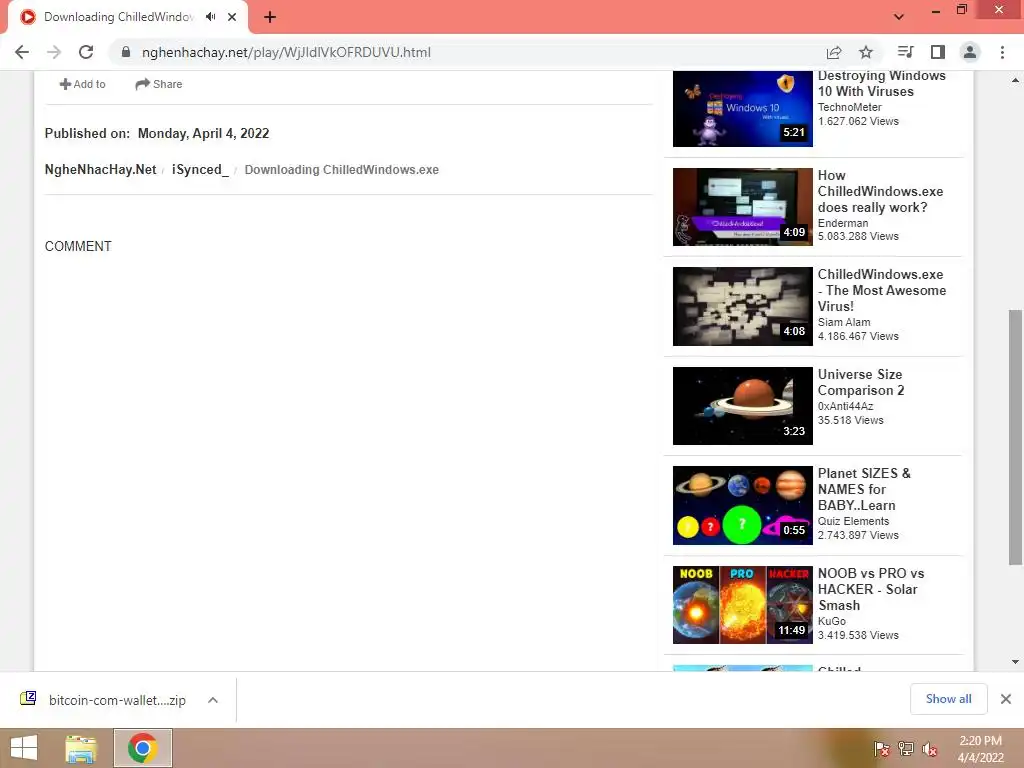1024x768 pixels.
Task: Toggle the Chrome side panel
Action: [938, 52]
